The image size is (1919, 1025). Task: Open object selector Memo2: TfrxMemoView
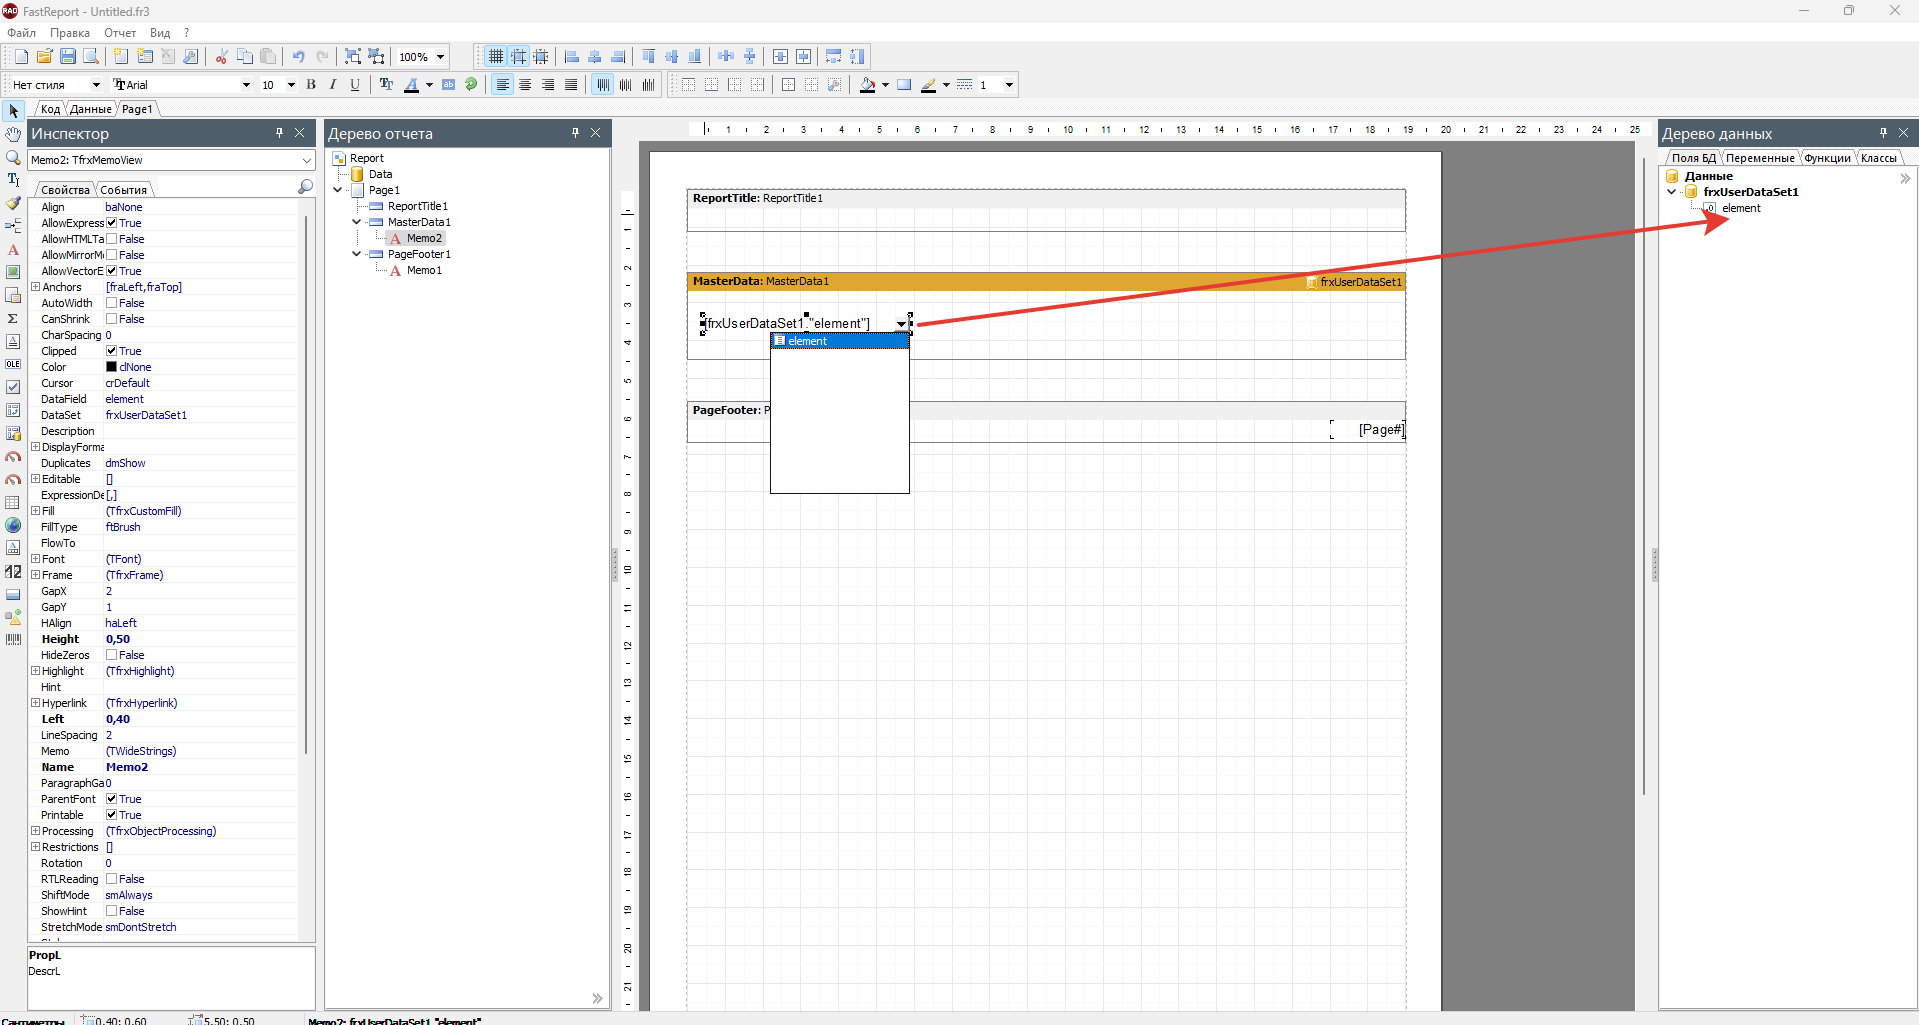point(171,160)
